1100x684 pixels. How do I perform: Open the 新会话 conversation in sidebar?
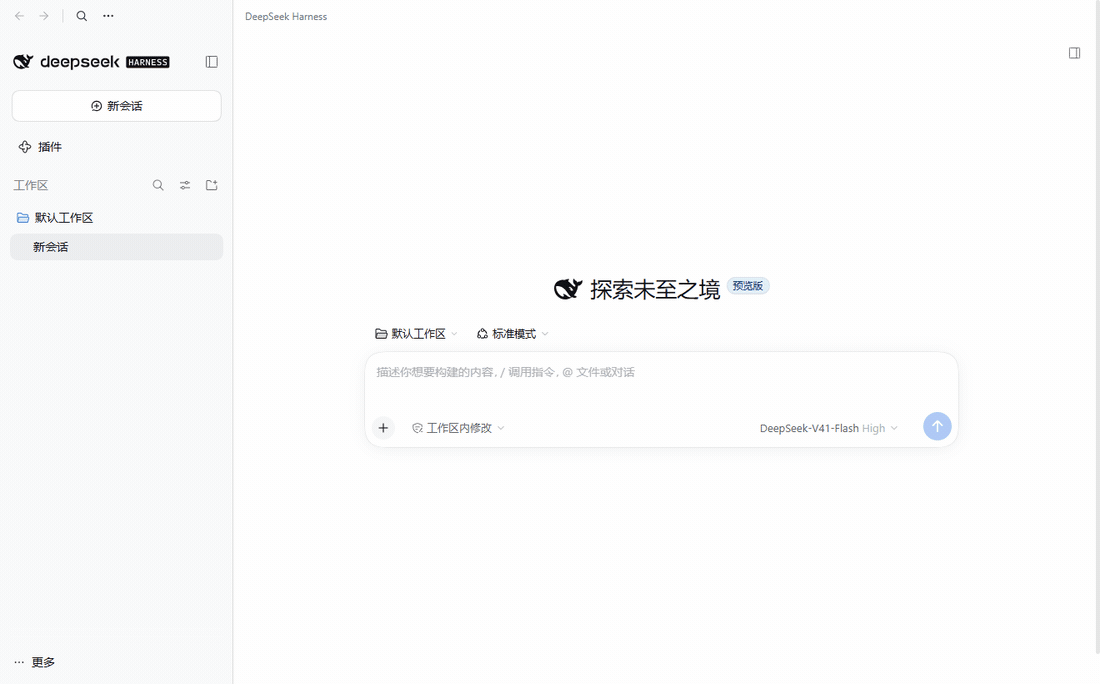[116, 247]
